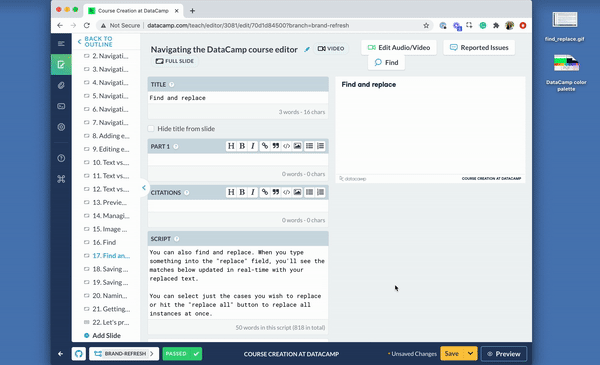600x365 pixels.
Task: Click the yellow Save button
Action: point(452,354)
